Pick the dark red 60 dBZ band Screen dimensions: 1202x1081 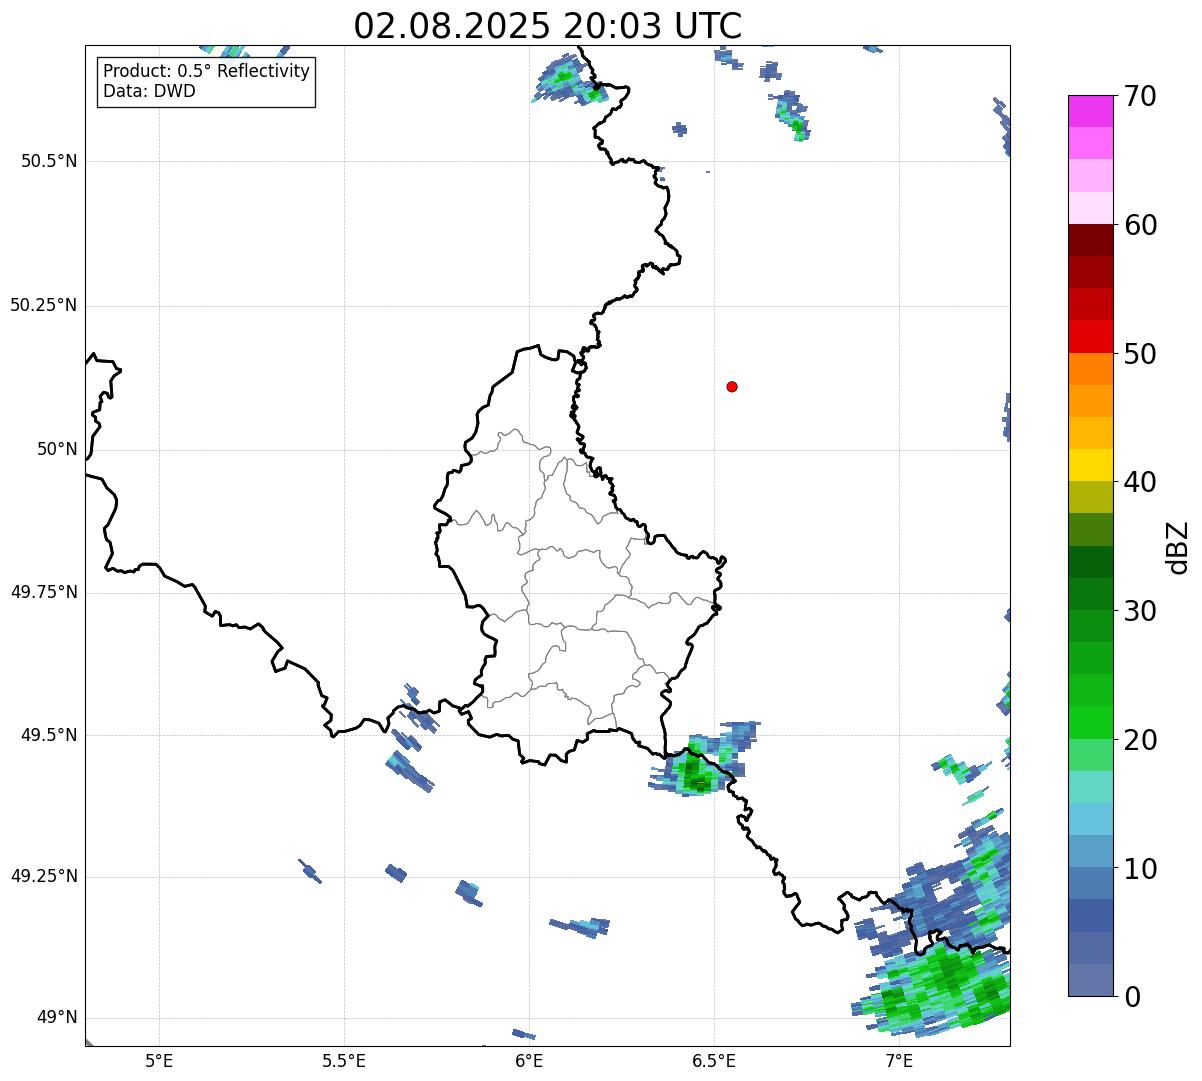(x=1090, y=240)
